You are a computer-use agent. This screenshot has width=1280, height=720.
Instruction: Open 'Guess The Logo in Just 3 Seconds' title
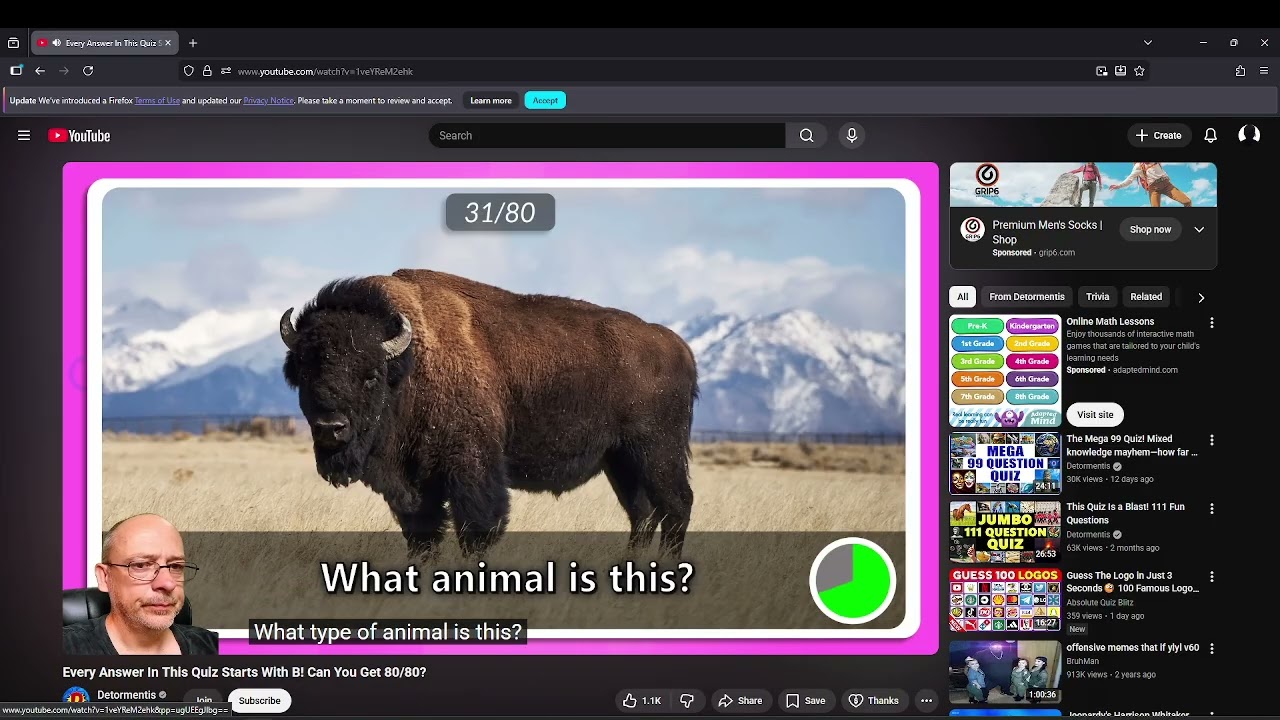pos(1132,582)
